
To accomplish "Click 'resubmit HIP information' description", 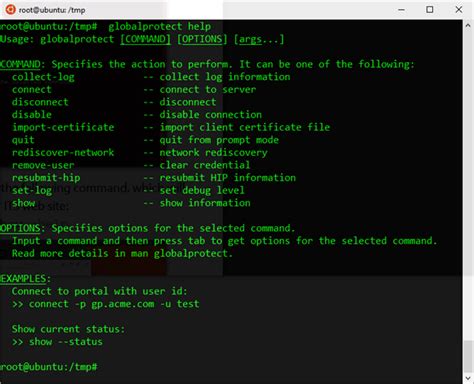I will (x=227, y=178).
